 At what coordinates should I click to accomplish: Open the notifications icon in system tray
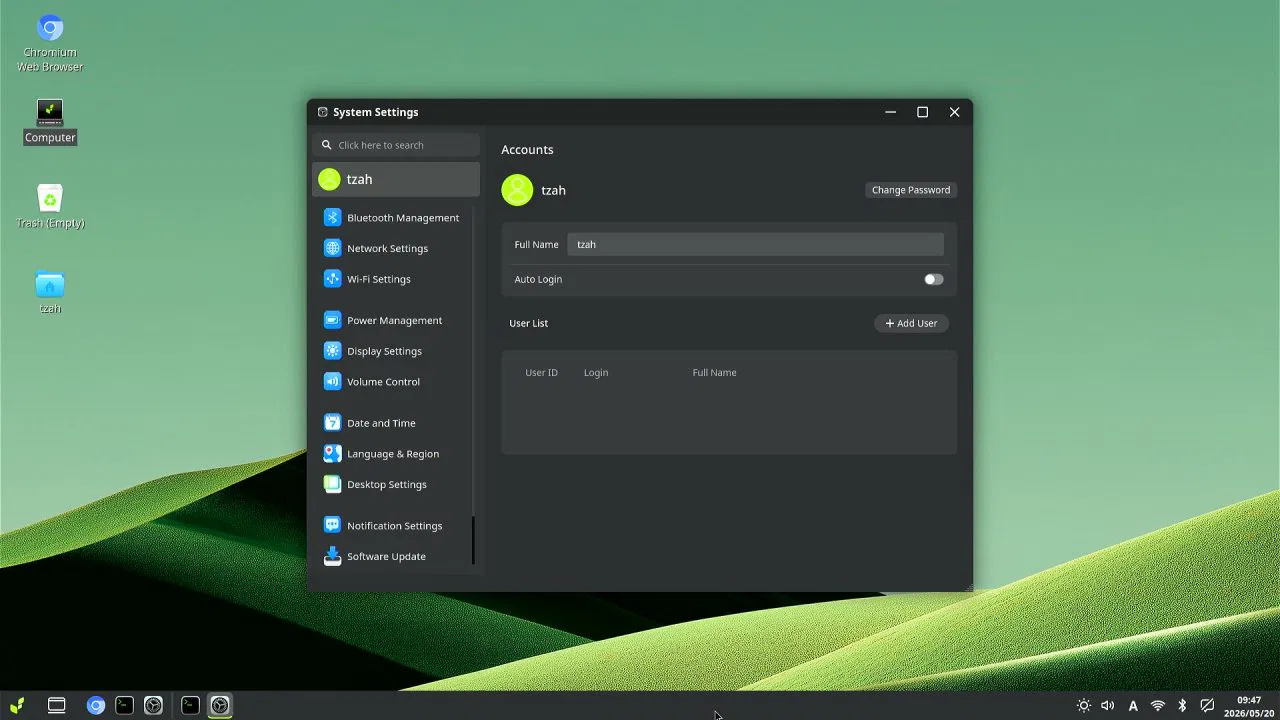tap(1207, 706)
